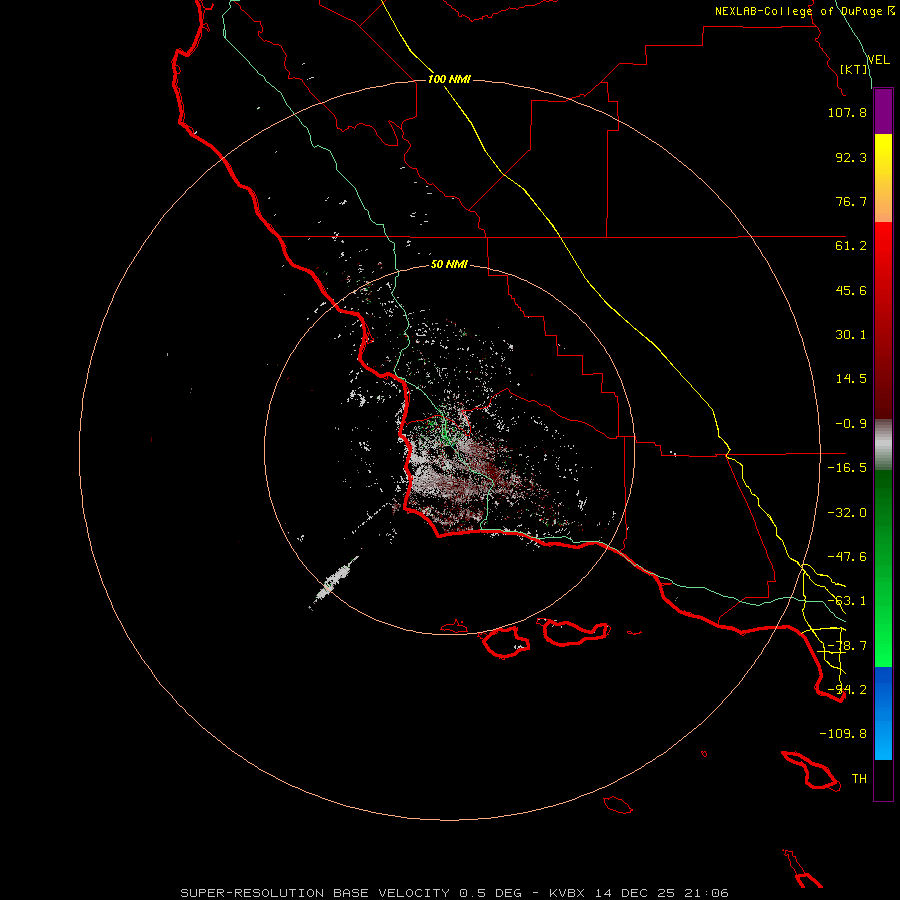900x900 pixels.
Task: Pick the gray near-zero segment of the color bar
Action: click(883, 443)
